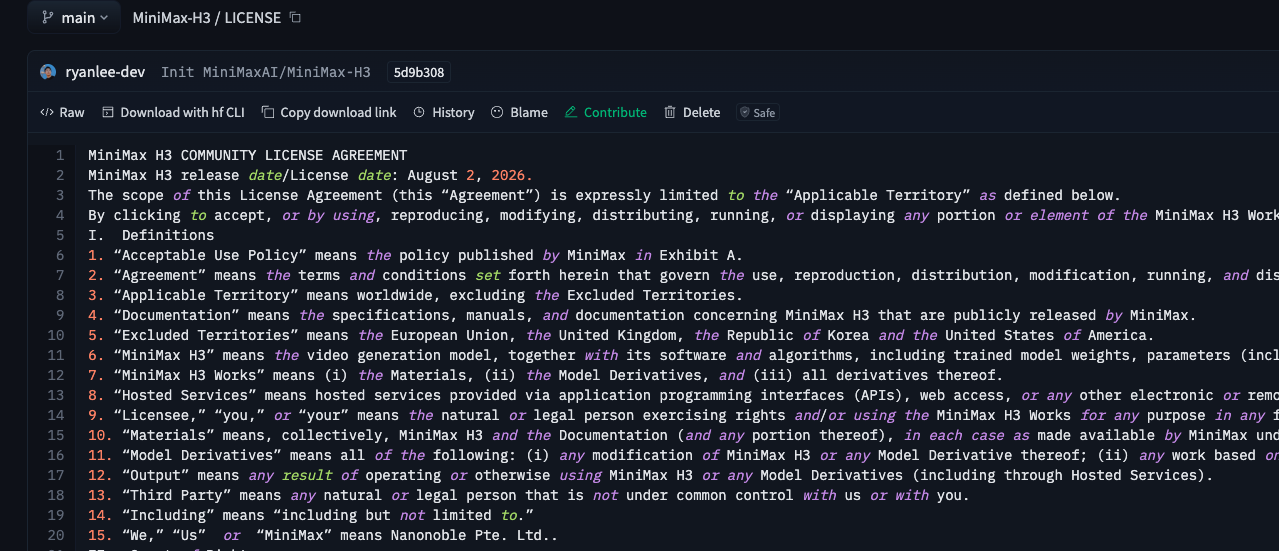Click line number 5
The image size is (1279, 551).
[x=60, y=235]
